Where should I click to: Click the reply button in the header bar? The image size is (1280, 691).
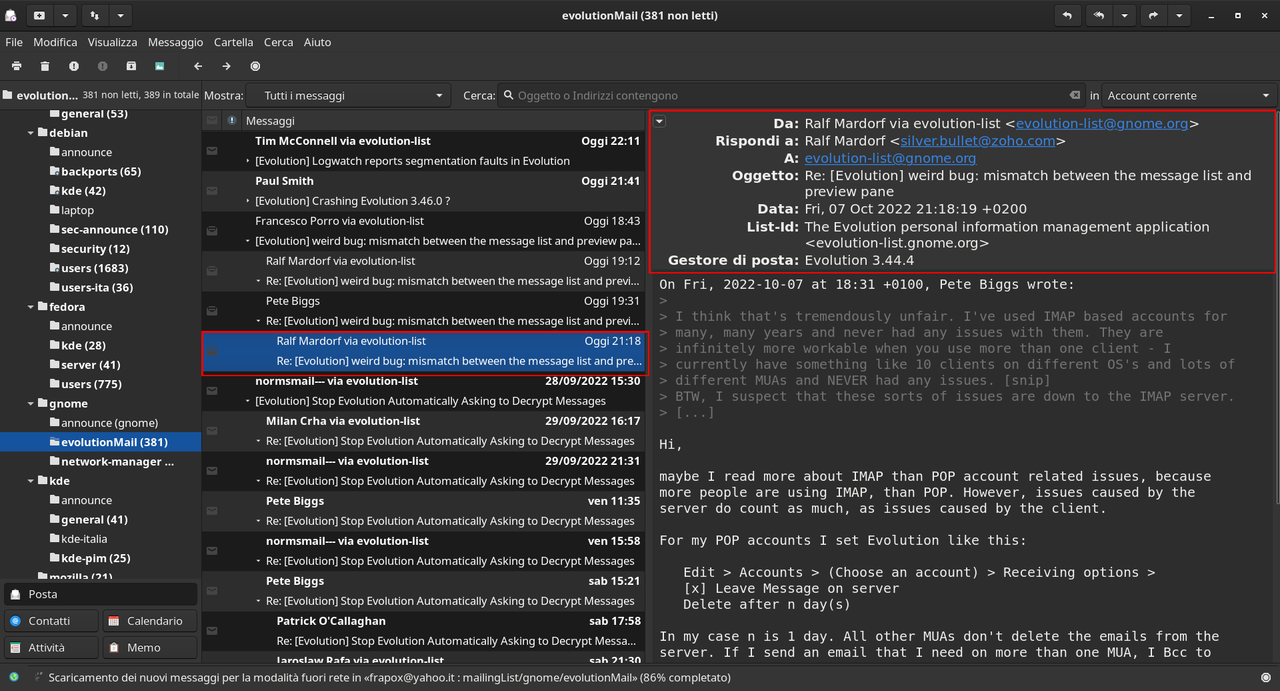(x=1067, y=16)
